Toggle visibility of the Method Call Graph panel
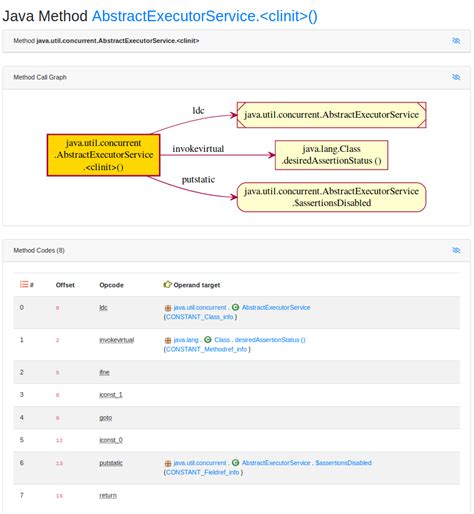This screenshot has height=514, width=474. (x=456, y=77)
